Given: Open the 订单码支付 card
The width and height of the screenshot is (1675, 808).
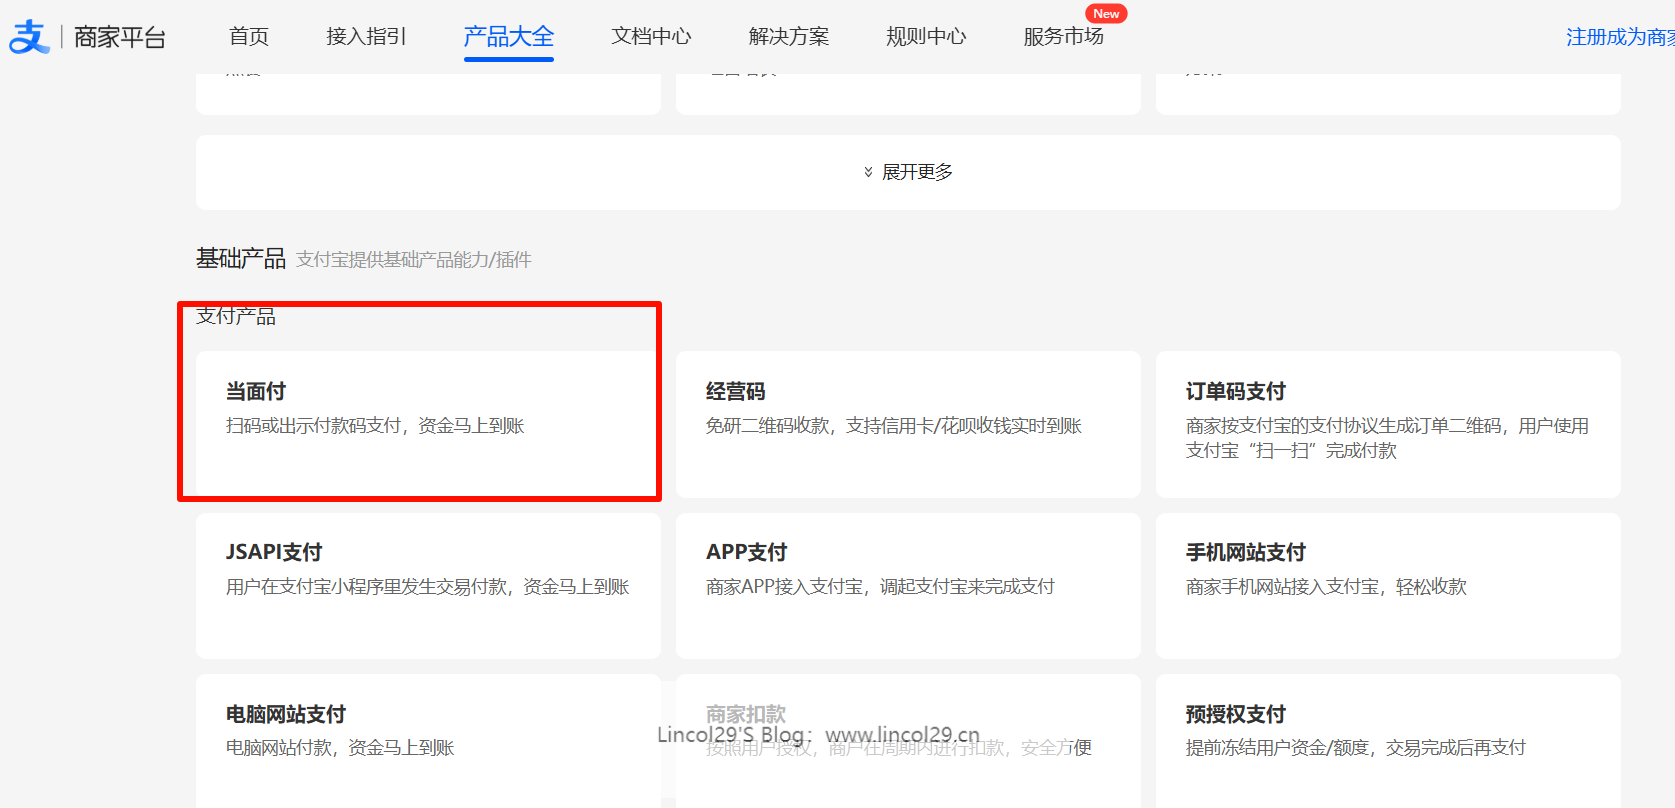Looking at the screenshot, I should coord(1388,423).
